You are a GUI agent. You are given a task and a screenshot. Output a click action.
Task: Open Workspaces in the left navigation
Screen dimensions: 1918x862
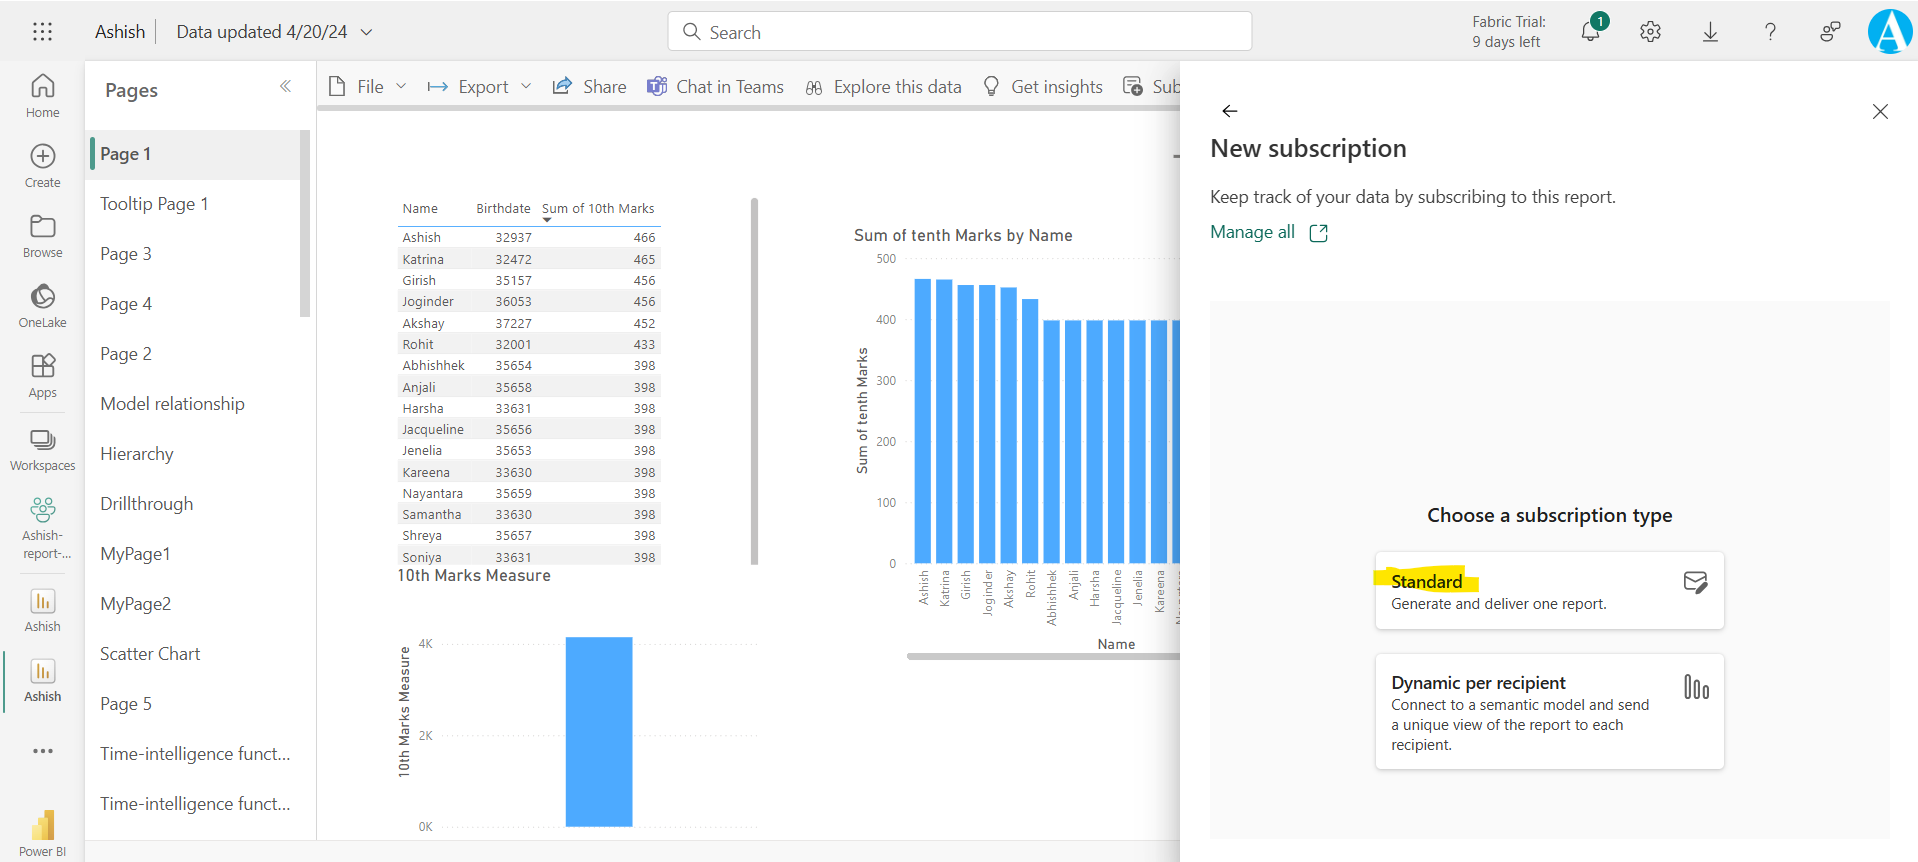tap(42, 449)
